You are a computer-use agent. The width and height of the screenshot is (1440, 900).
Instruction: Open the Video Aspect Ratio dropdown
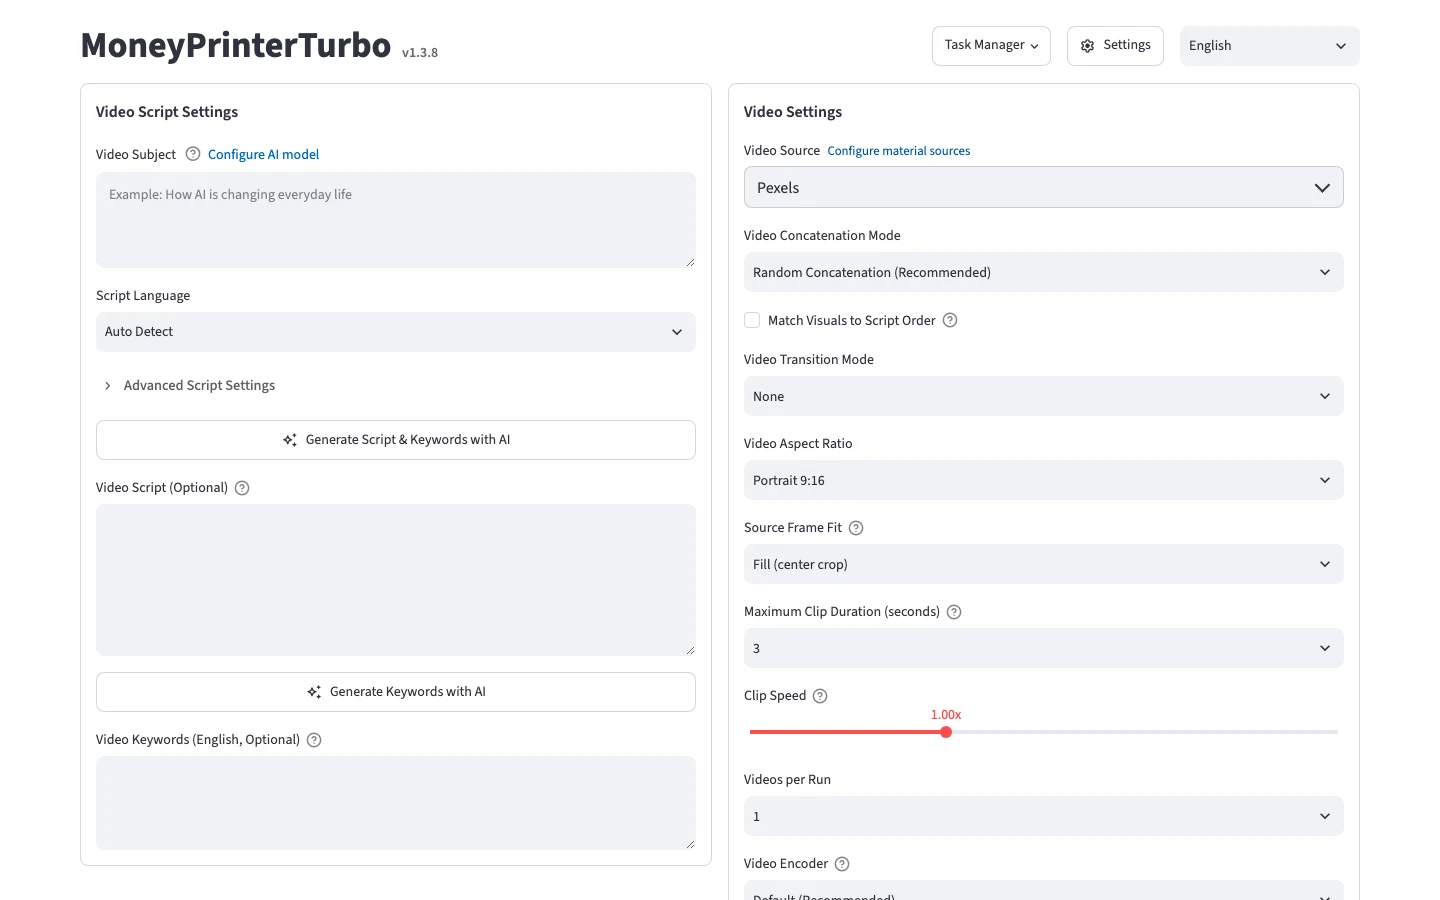tap(1043, 480)
